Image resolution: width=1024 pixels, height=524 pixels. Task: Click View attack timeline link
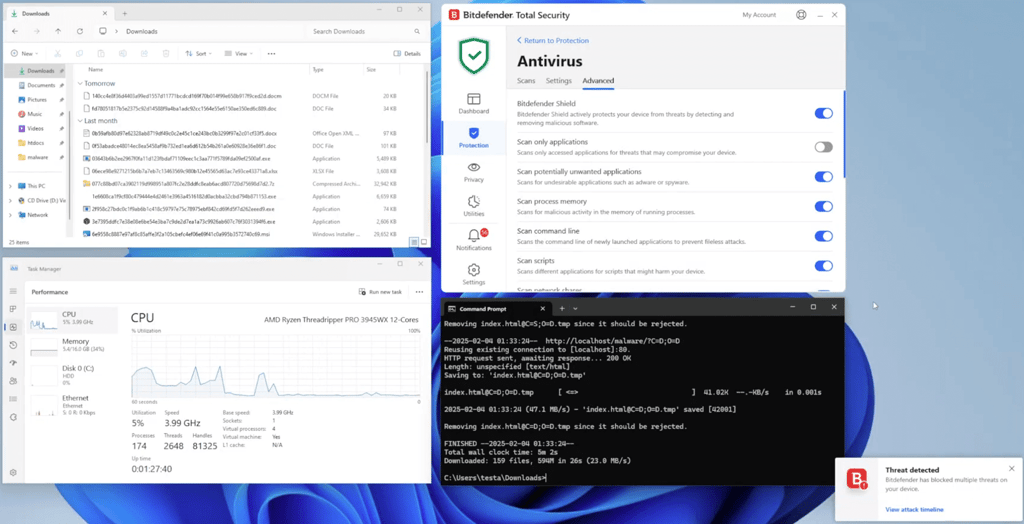pyautogui.click(x=914, y=509)
